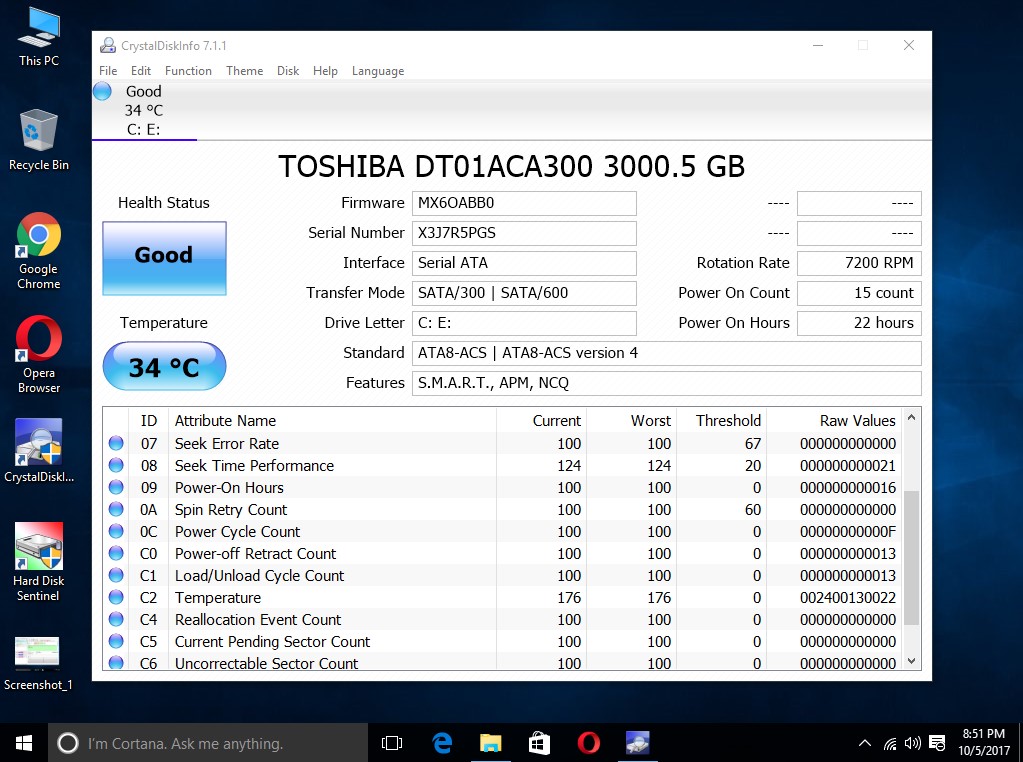Open the Function menu

(188, 71)
